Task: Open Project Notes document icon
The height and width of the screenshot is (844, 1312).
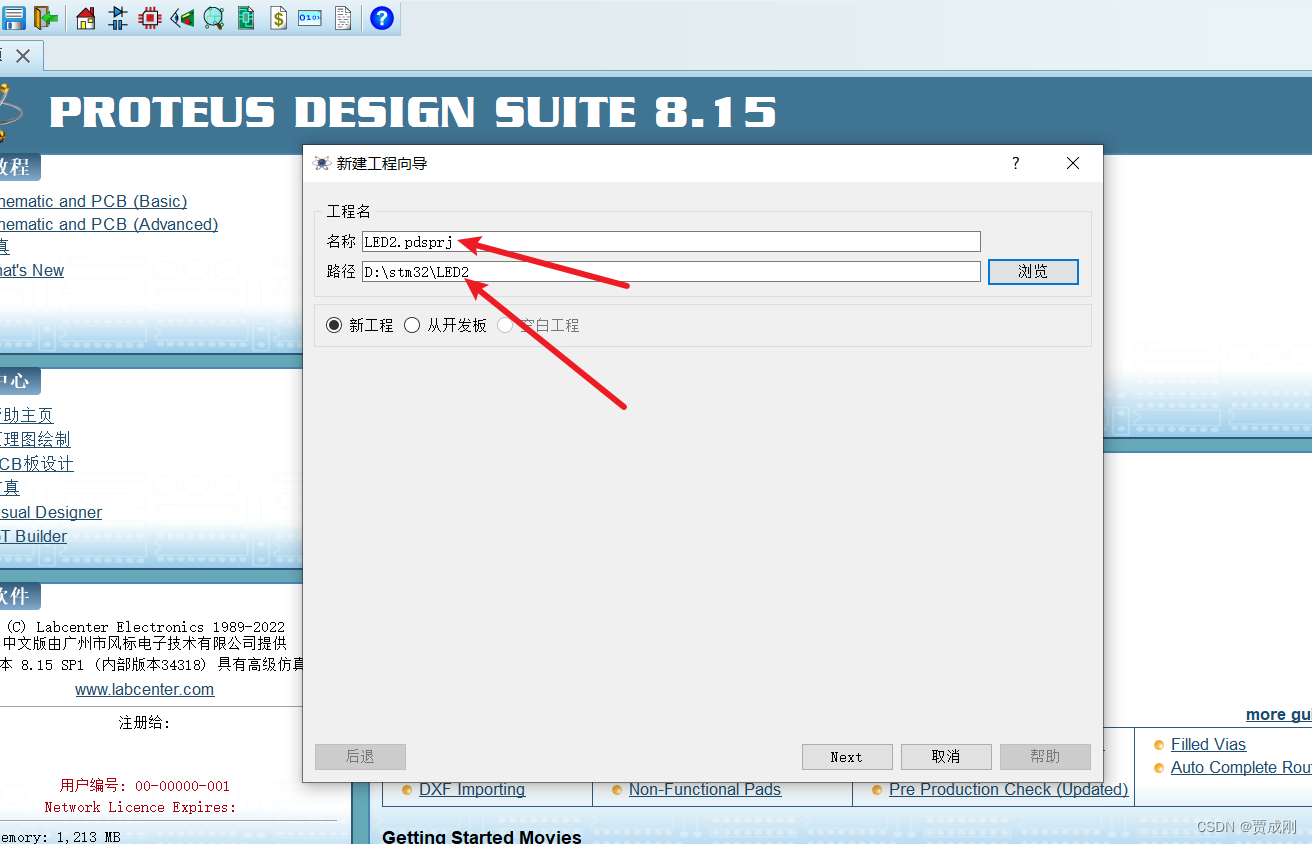Action: [x=342, y=17]
